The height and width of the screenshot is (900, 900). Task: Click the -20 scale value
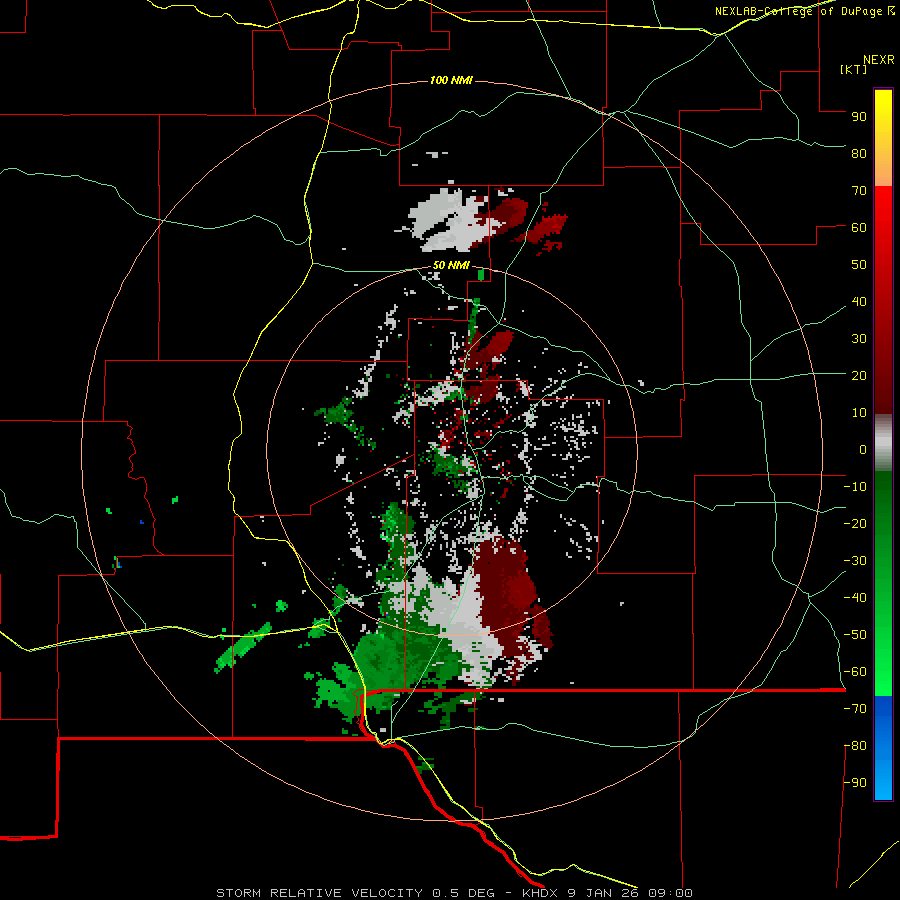coord(855,524)
